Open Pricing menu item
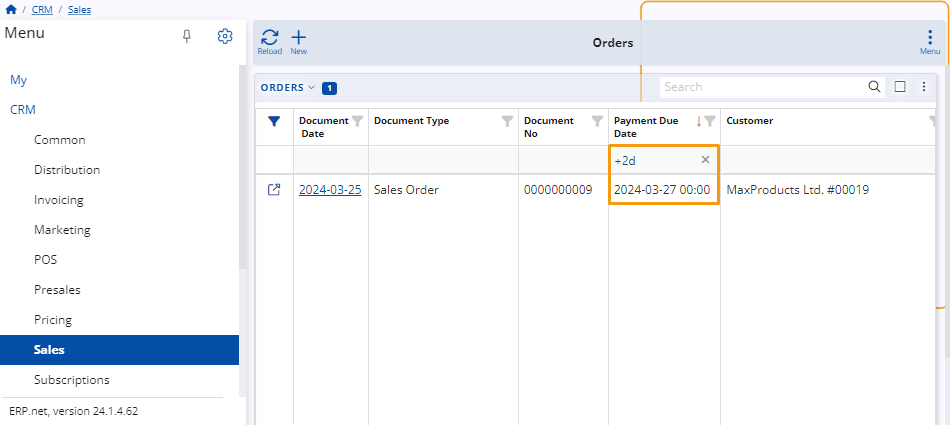 pos(53,320)
